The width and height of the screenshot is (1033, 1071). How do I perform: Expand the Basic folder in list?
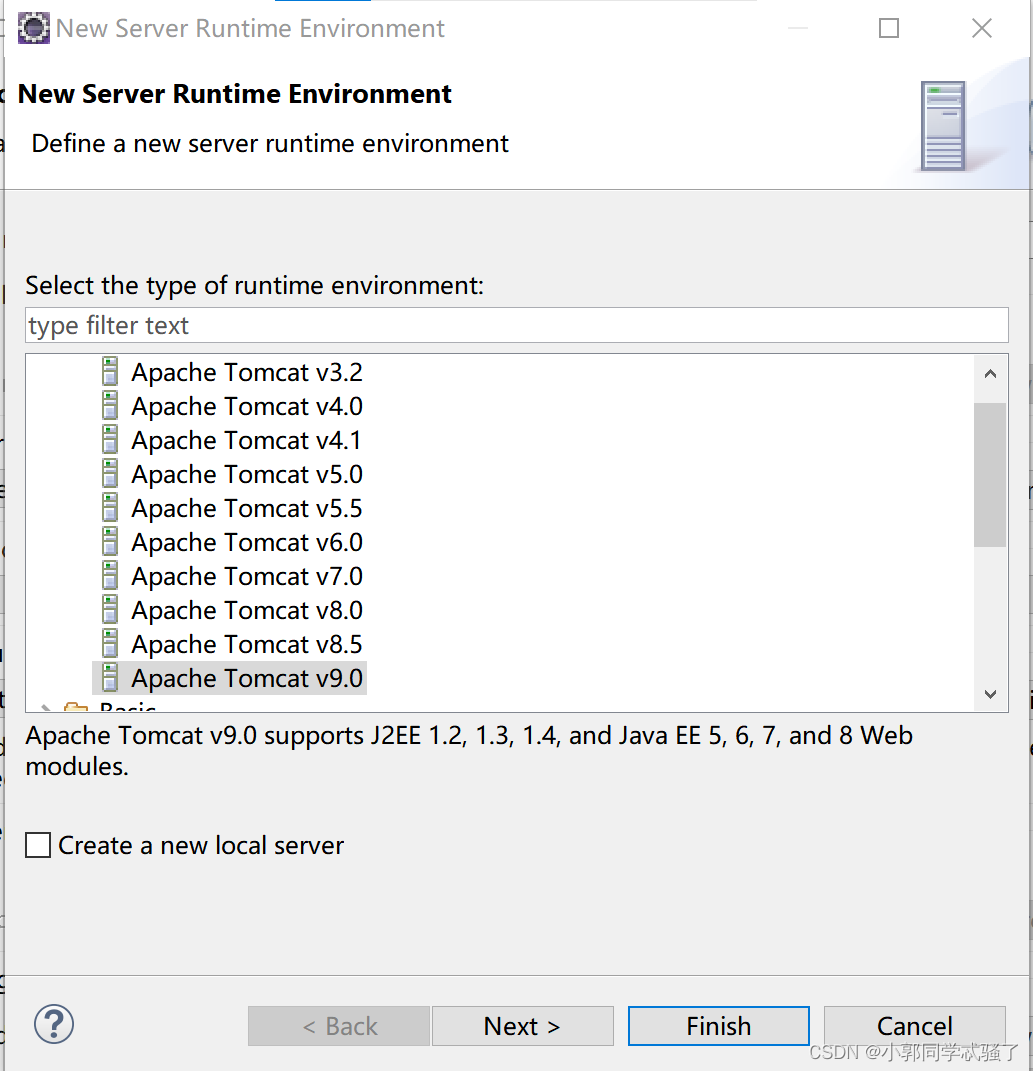[46, 708]
